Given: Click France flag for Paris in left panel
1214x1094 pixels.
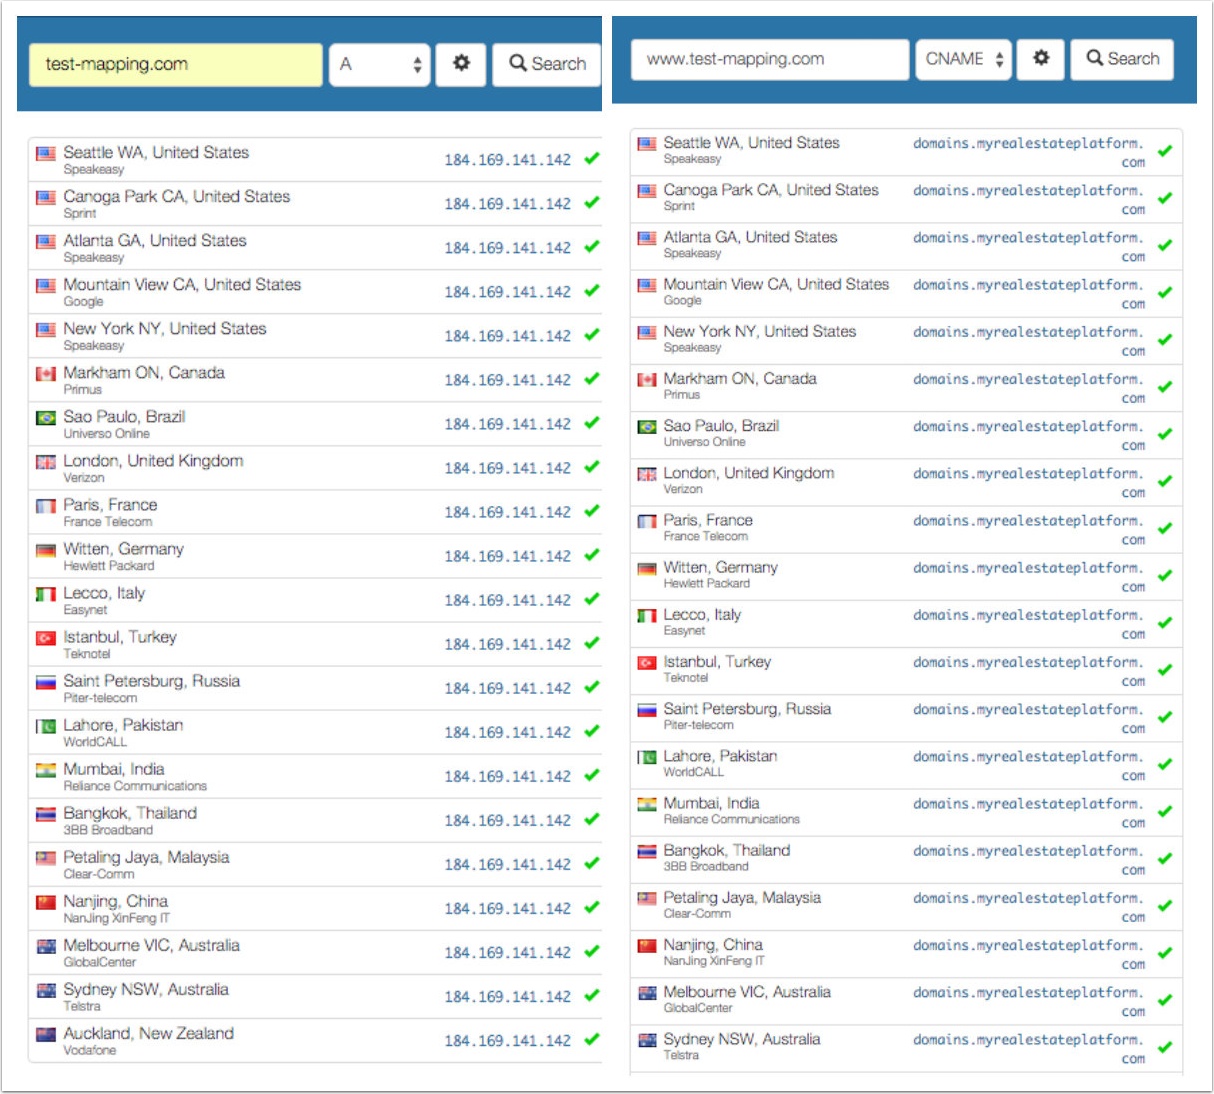Looking at the screenshot, I should (46, 506).
